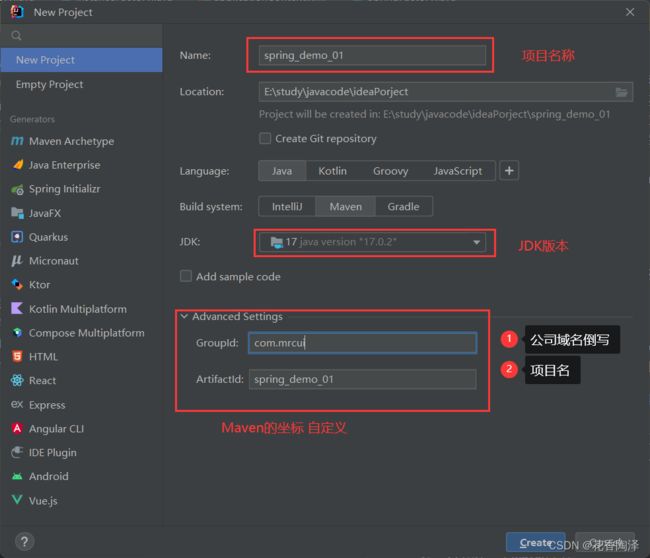Enable Create Git repository checkbox
650x558 pixels.
pos(265,138)
